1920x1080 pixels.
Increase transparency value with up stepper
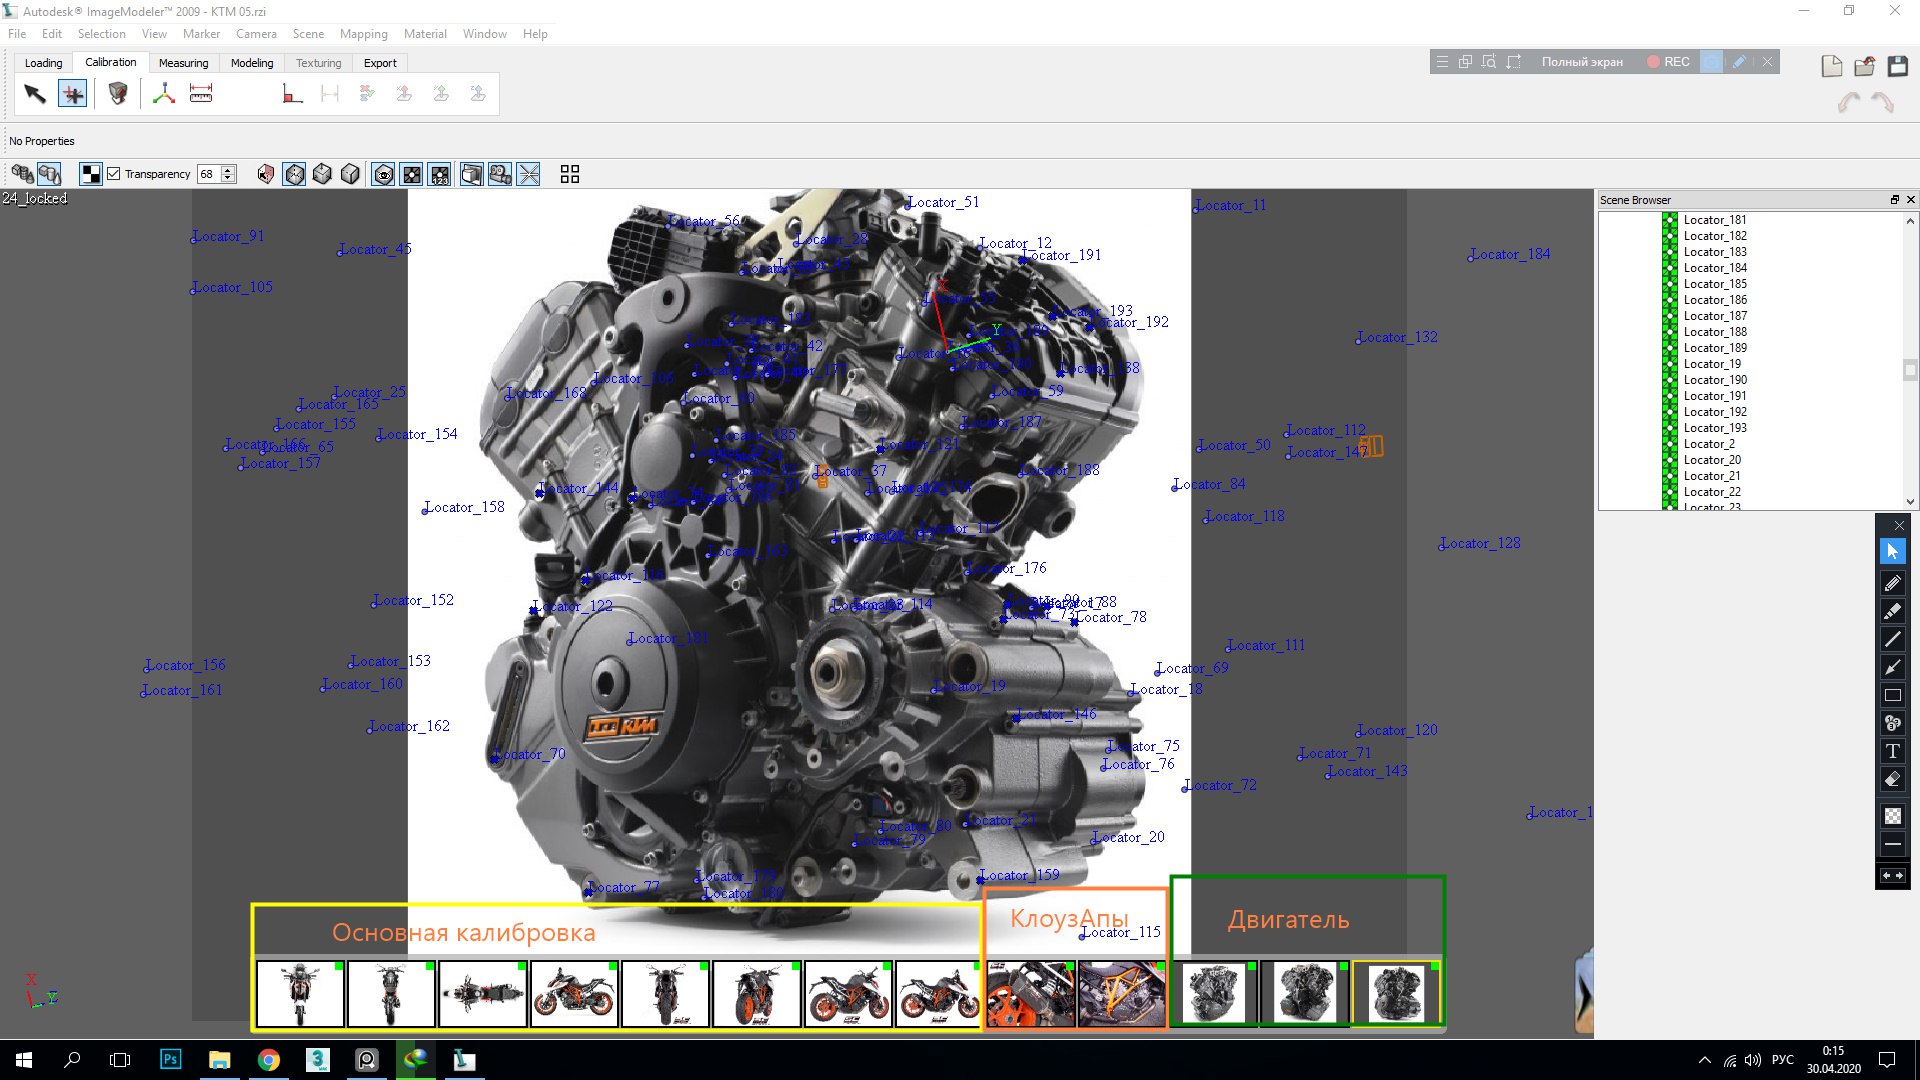(x=229, y=170)
